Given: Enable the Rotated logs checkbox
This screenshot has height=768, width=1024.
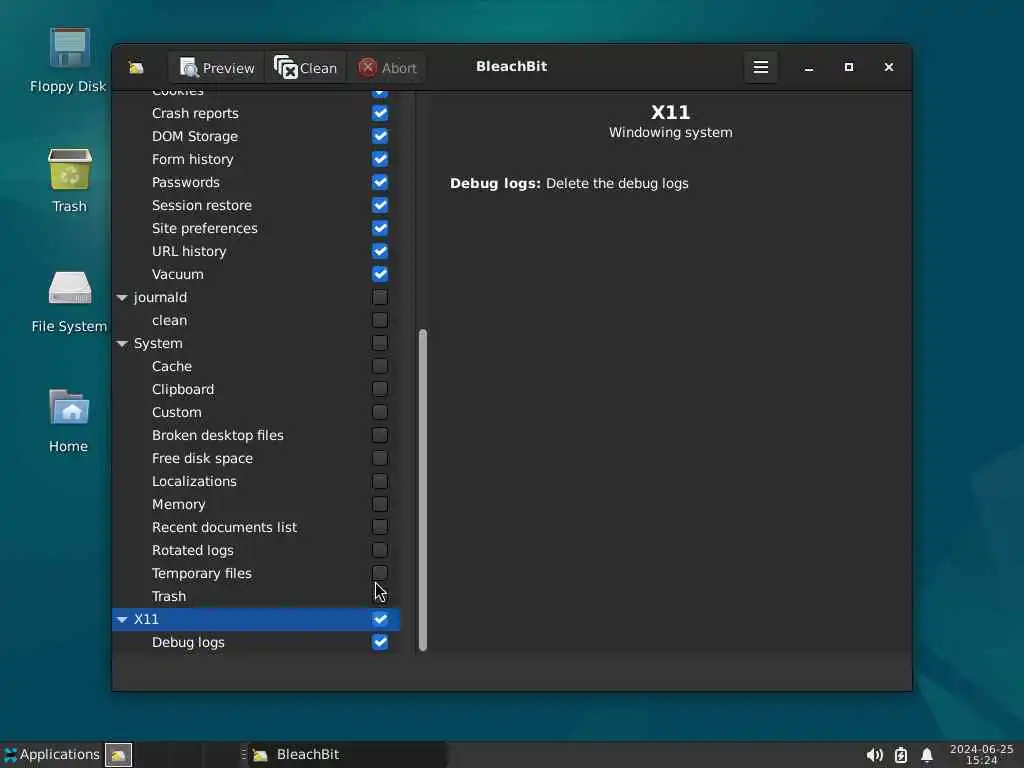Looking at the screenshot, I should (x=380, y=550).
